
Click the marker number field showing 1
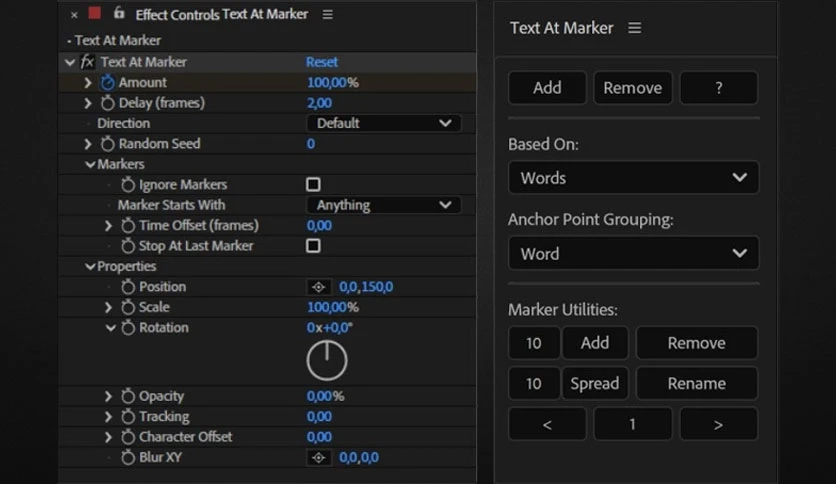point(633,424)
